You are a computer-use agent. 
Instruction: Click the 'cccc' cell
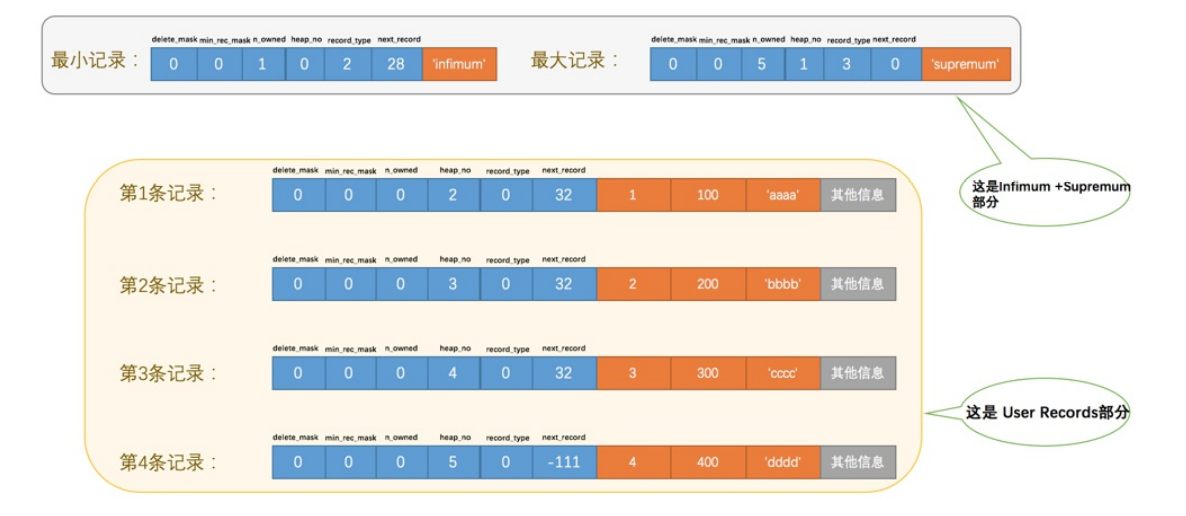pyautogui.click(x=783, y=372)
